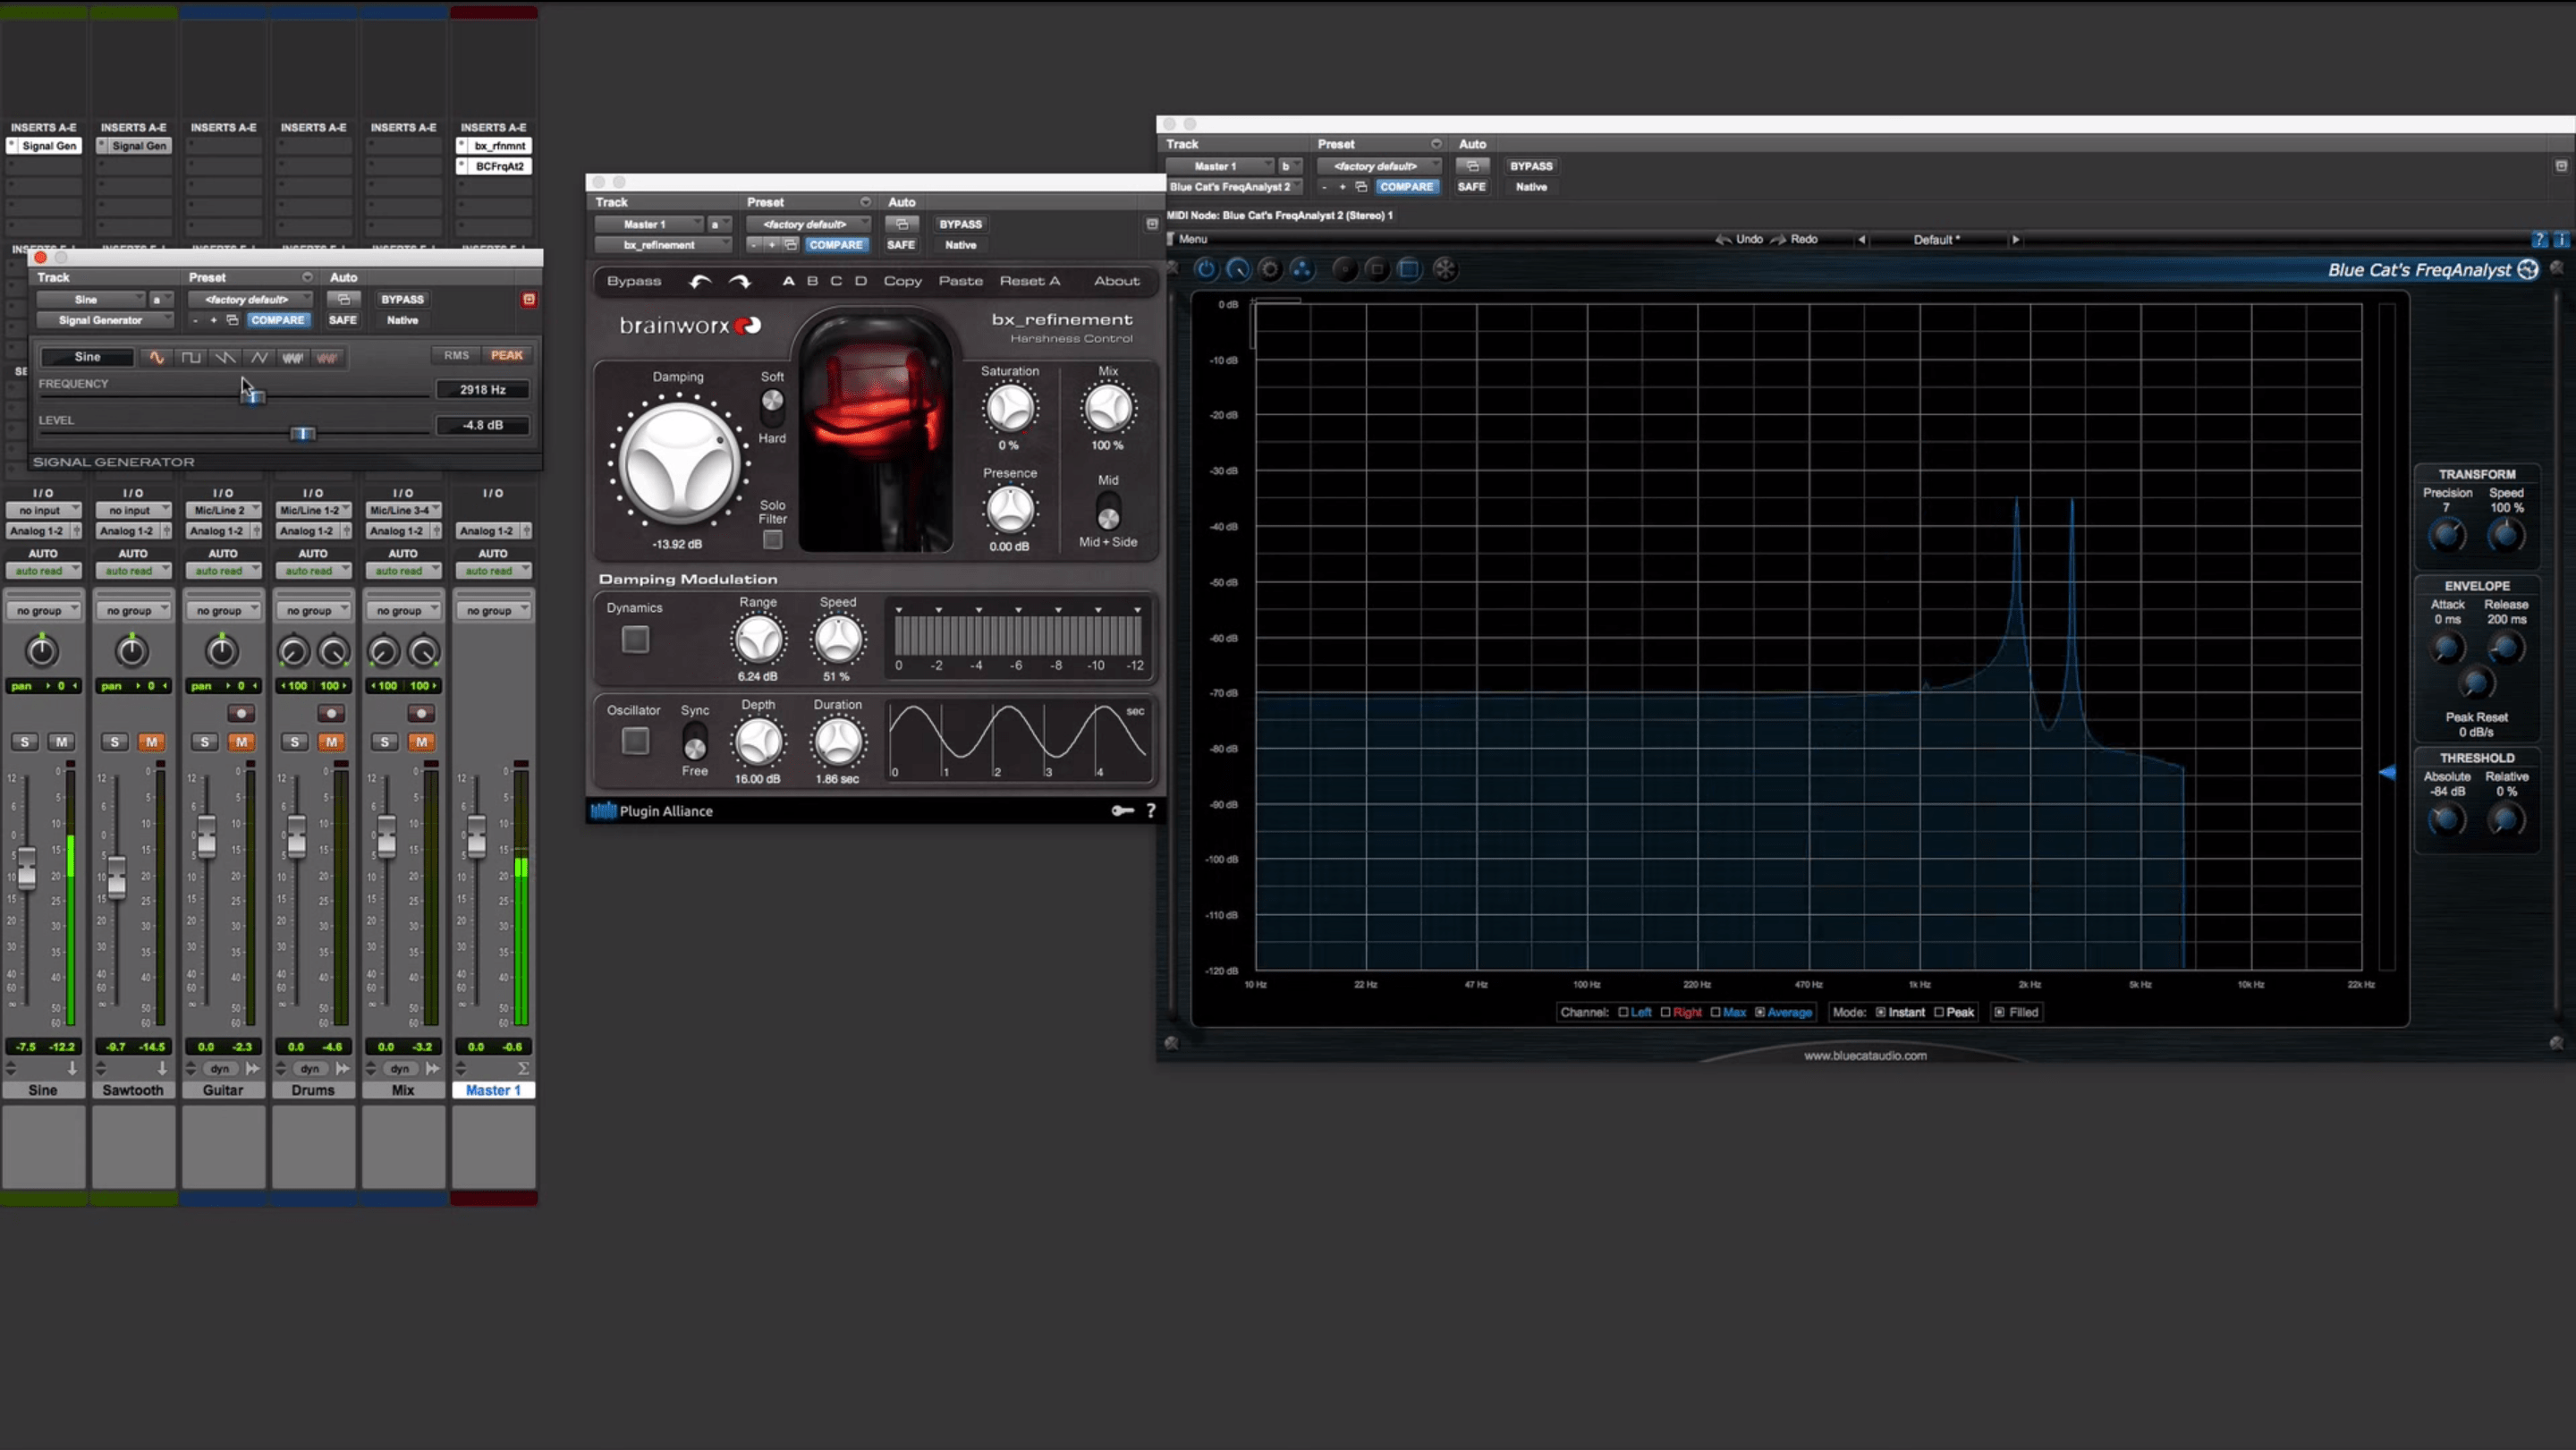
Task: Click the Signal Generator LEVEL slider handle
Action: tap(302, 434)
